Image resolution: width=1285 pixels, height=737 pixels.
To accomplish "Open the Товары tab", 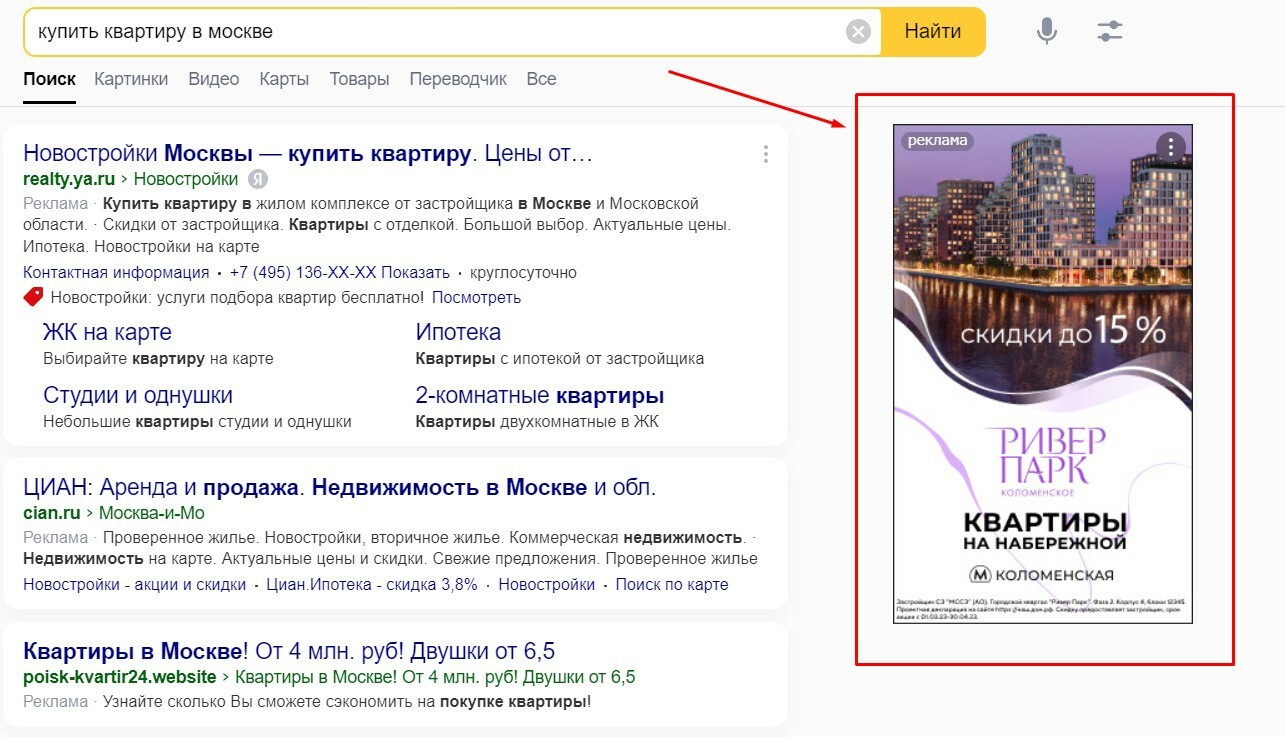I will [359, 79].
